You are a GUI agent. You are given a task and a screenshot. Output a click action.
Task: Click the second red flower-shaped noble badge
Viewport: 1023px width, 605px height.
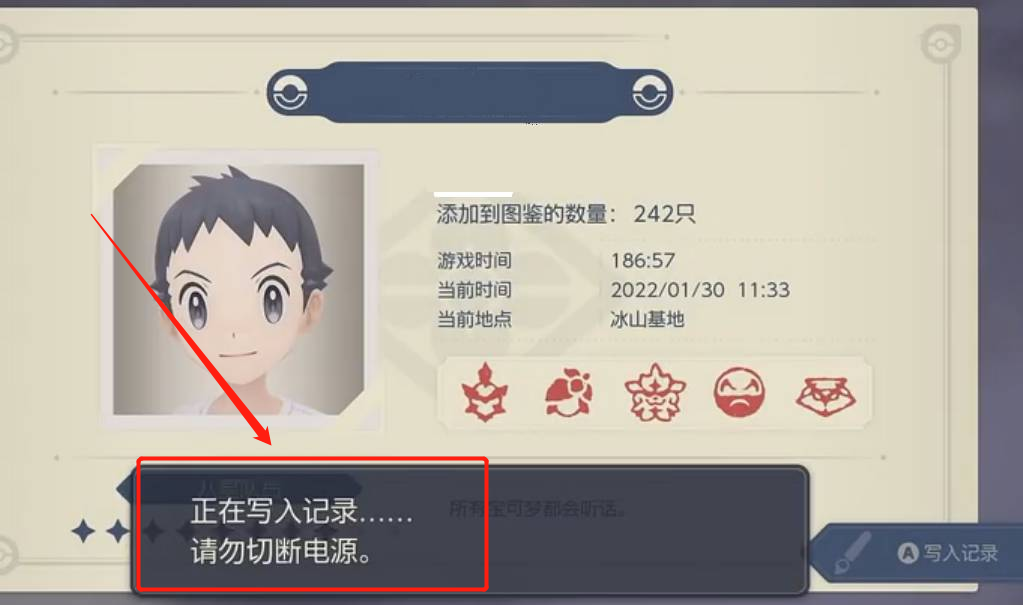point(568,392)
